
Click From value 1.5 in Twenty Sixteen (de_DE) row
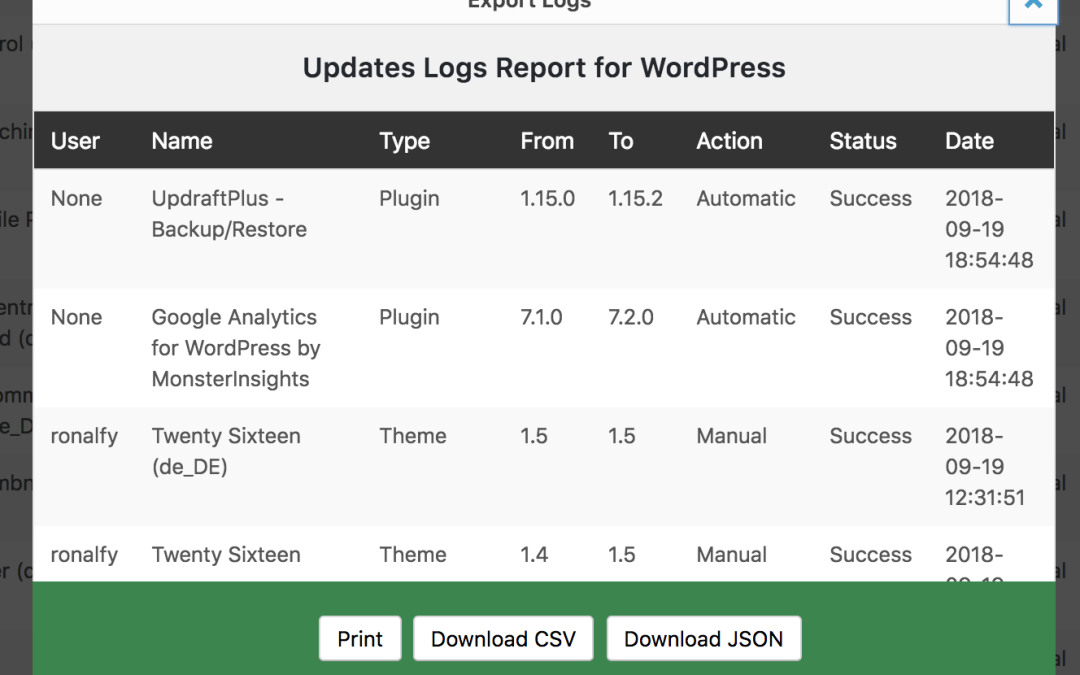point(534,436)
